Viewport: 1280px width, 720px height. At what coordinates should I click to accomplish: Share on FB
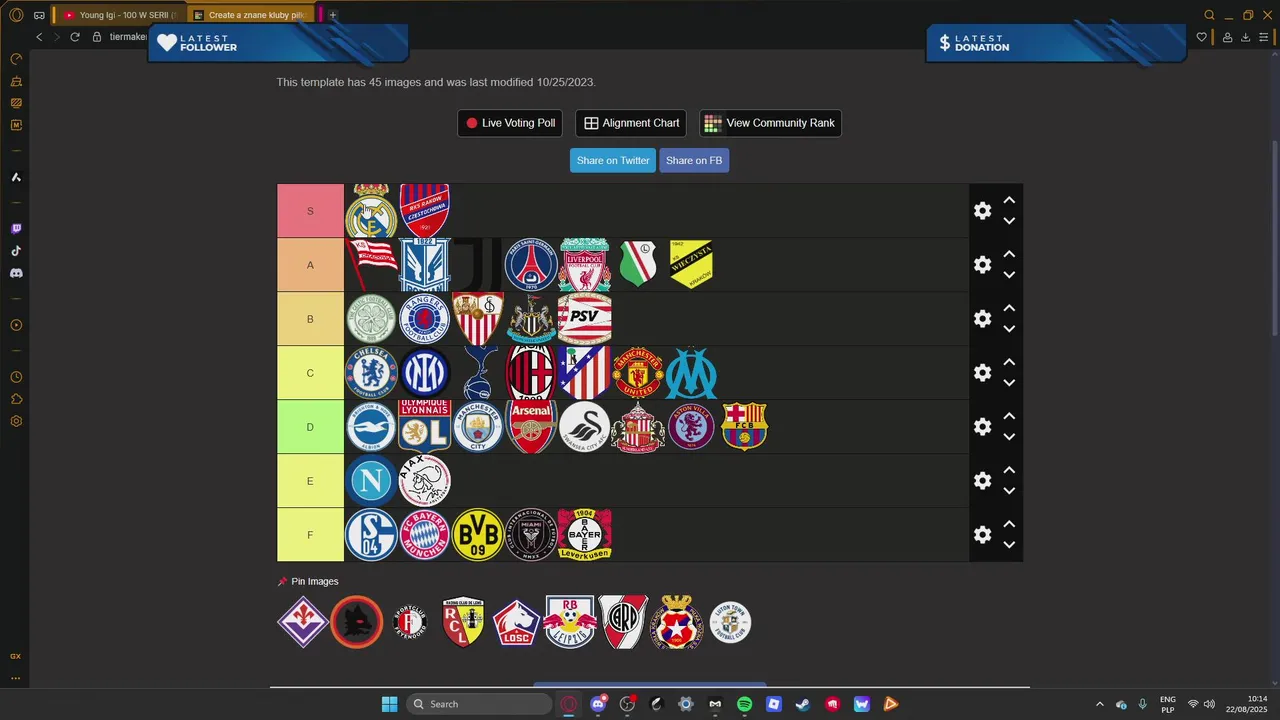(694, 160)
